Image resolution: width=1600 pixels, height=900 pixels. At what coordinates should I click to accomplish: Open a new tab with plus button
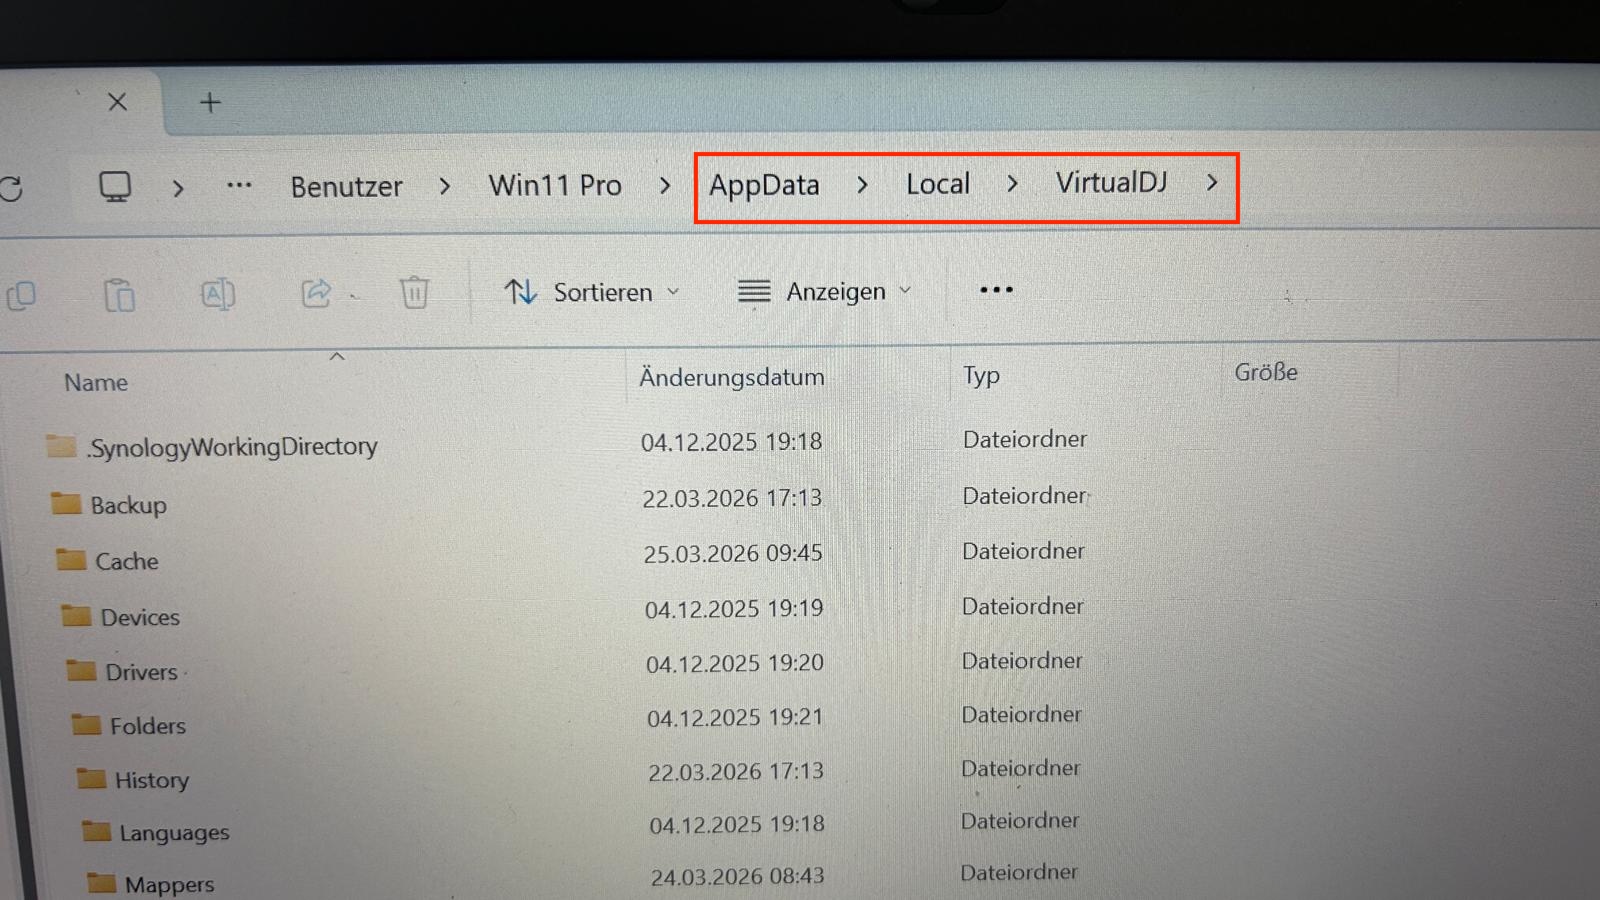210,103
